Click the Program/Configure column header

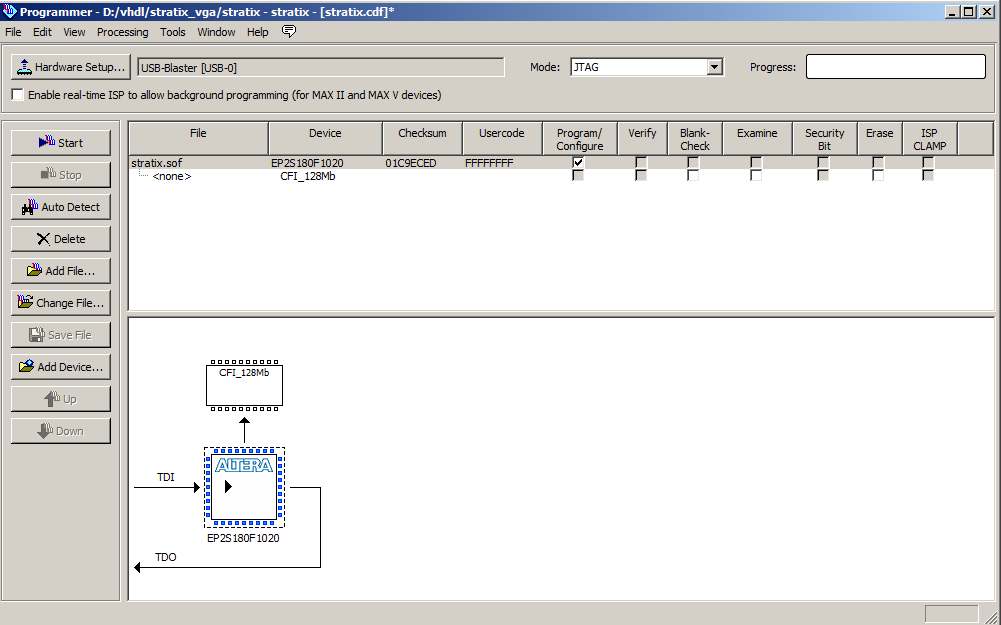(x=580, y=139)
